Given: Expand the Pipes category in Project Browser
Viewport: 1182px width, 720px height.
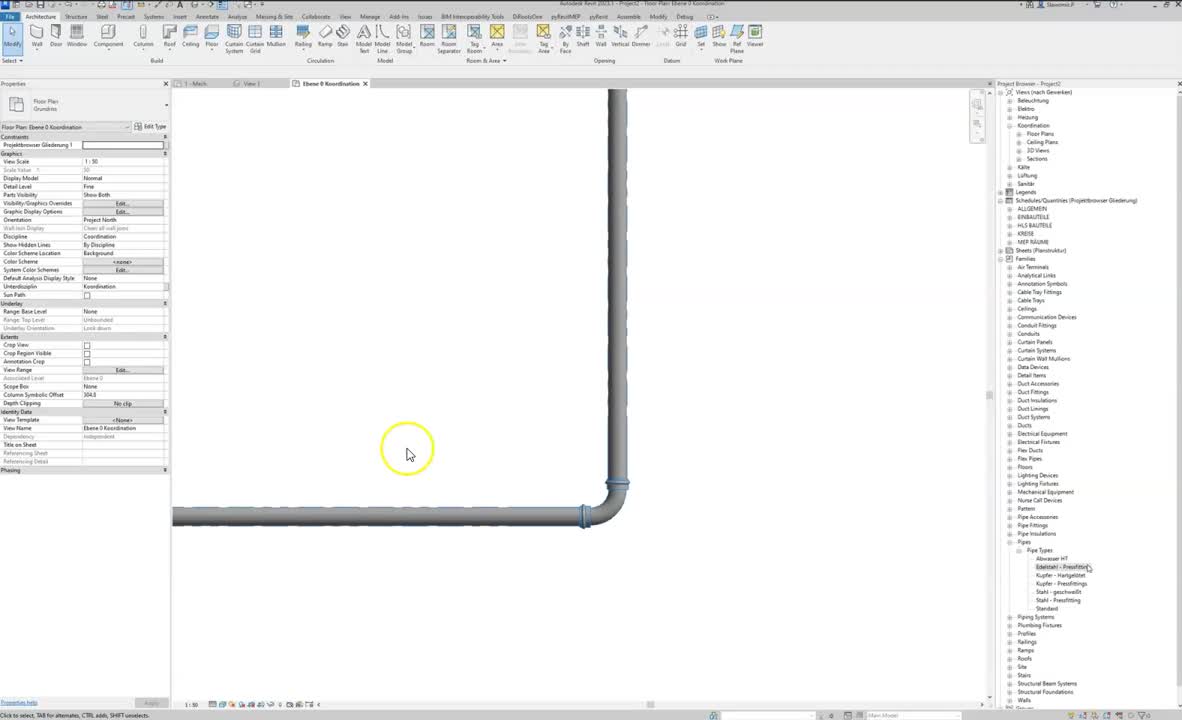Looking at the screenshot, I should [x=1009, y=542].
